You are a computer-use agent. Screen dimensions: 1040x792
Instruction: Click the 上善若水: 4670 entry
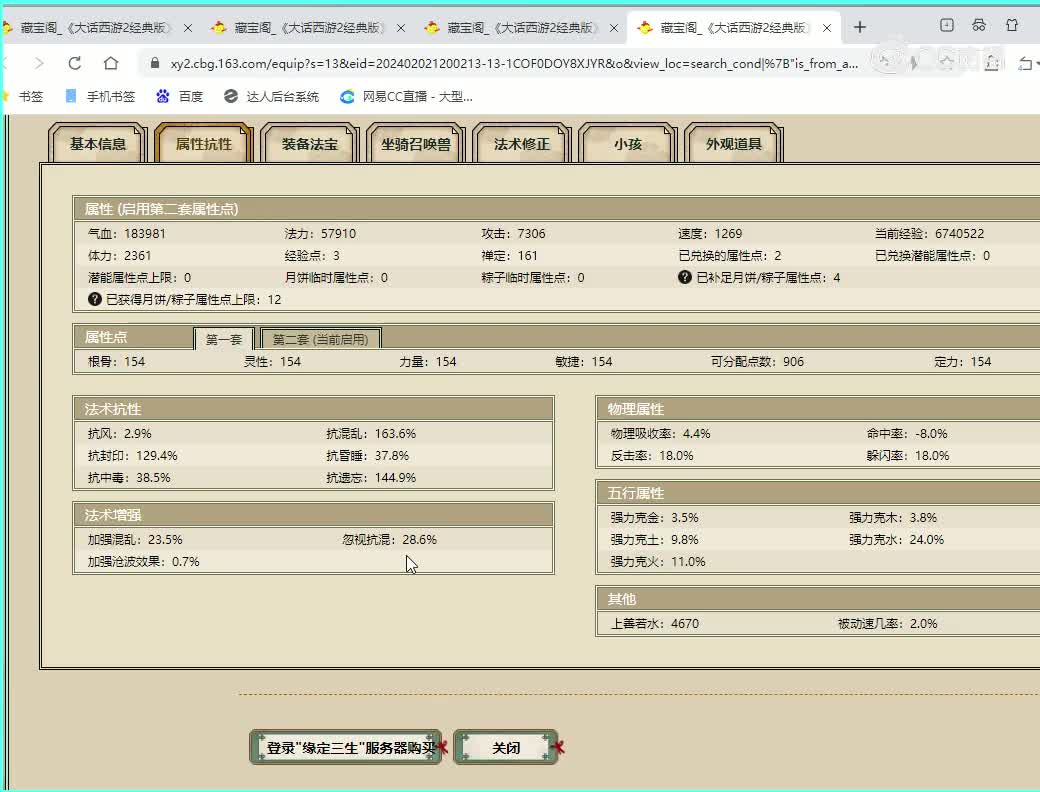tap(655, 623)
